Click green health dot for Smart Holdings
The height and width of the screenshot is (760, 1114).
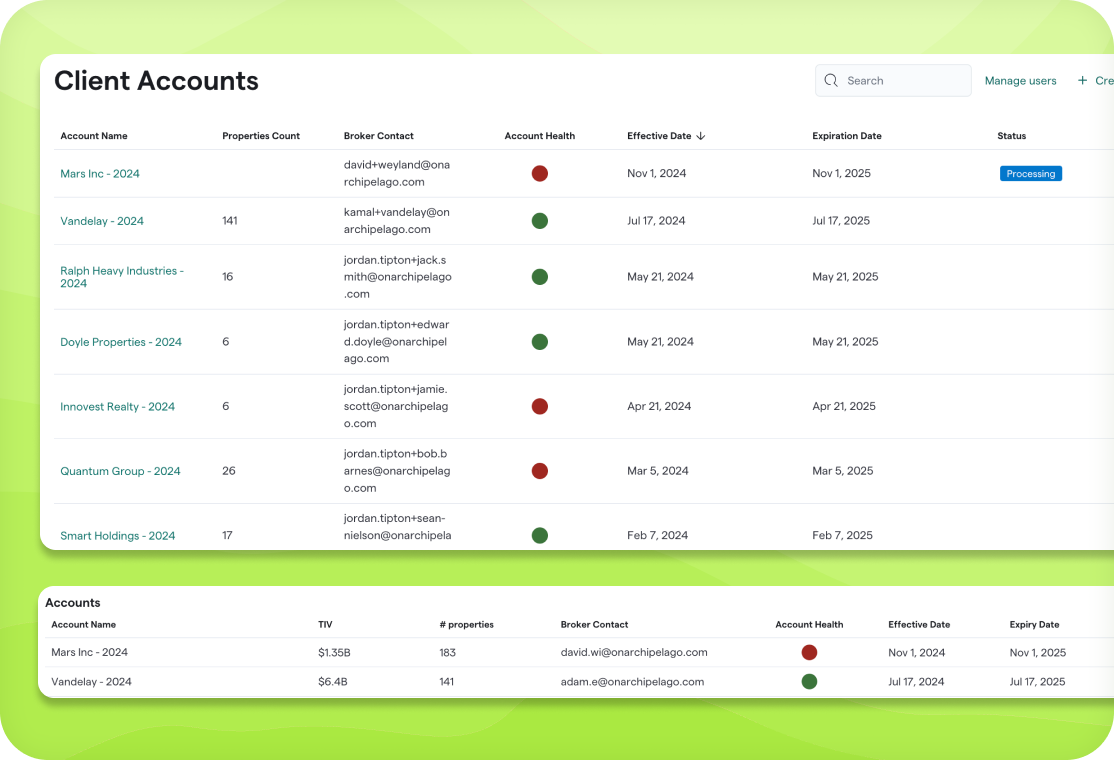(540, 536)
